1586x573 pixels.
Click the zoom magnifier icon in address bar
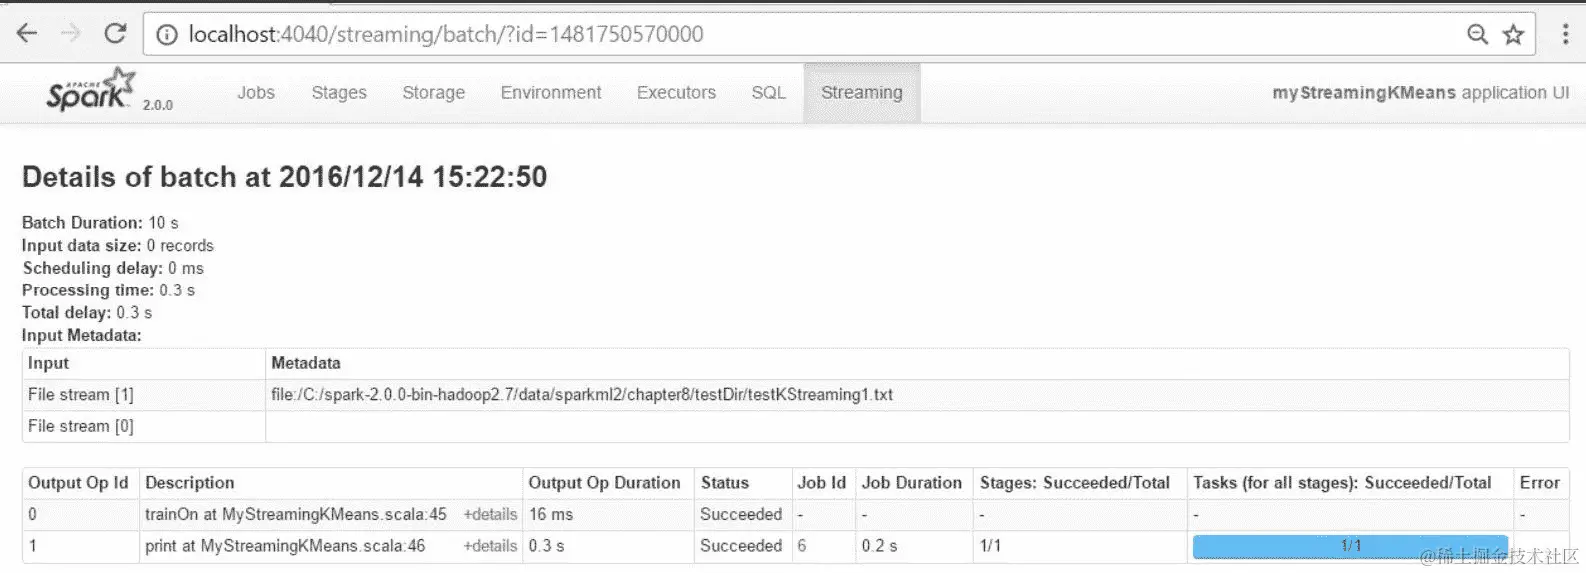click(1477, 35)
